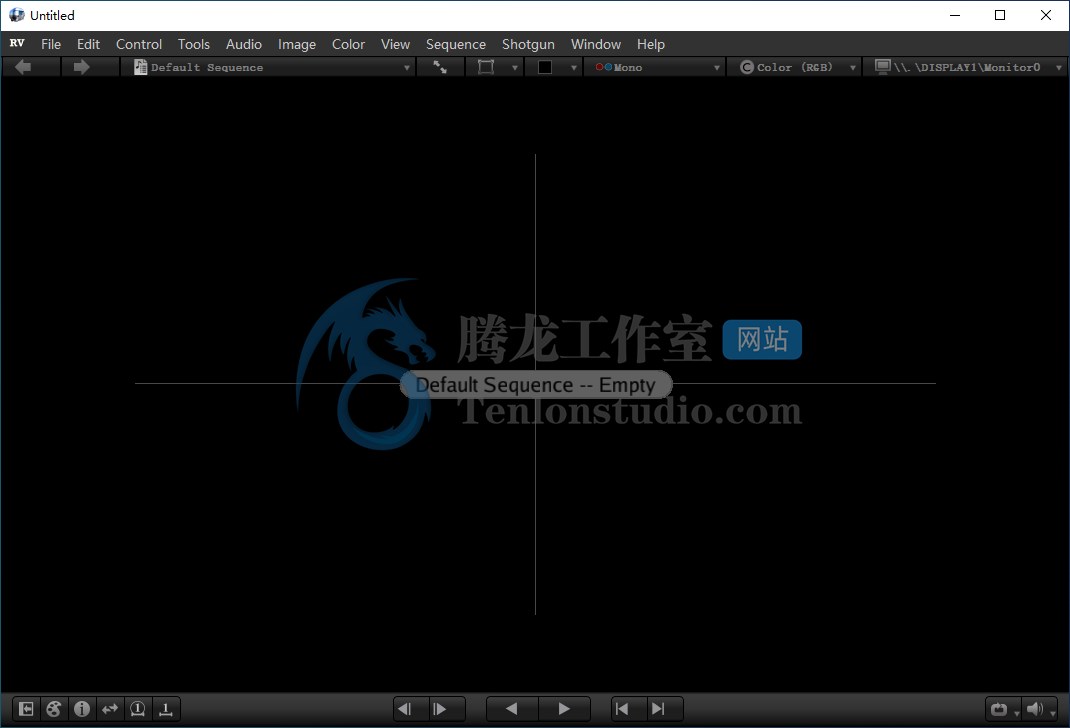Open the Control menu
The height and width of the screenshot is (728, 1070).
(x=139, y=44)
